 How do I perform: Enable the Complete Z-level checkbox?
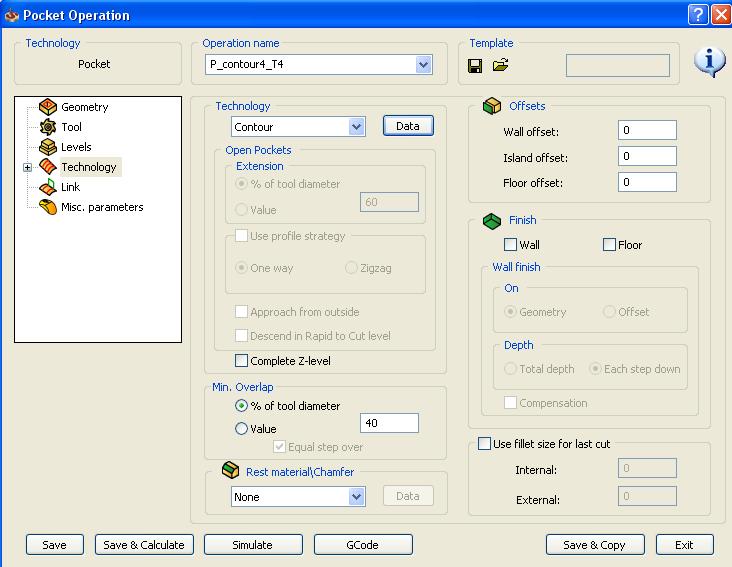click(x=241, y=360)
